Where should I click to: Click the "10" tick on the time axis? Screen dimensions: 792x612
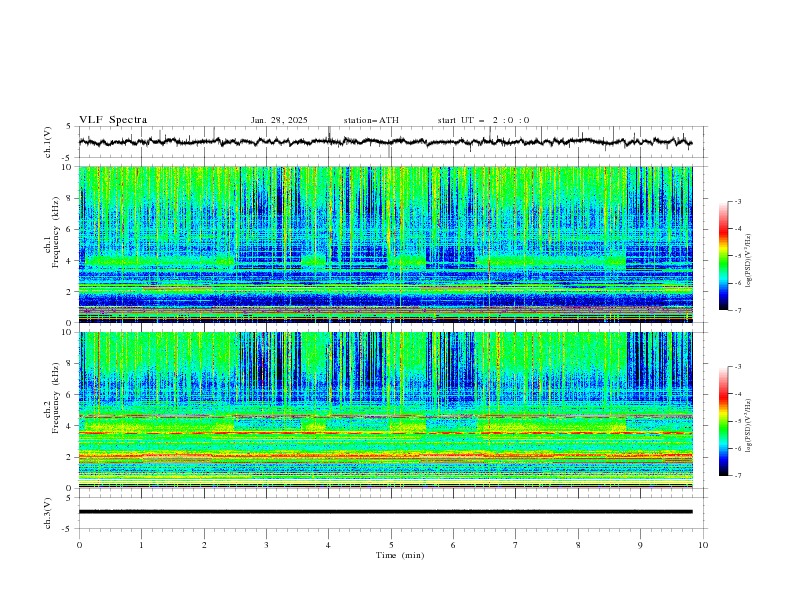click(703, 545)
